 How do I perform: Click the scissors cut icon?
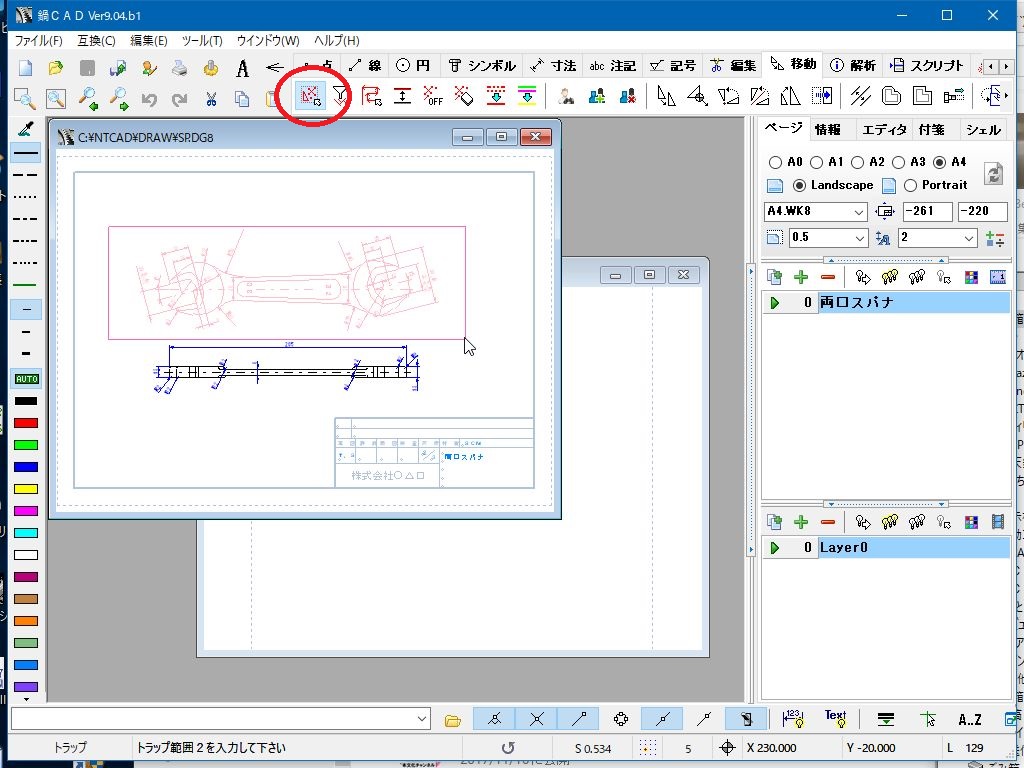pos(211,99)
